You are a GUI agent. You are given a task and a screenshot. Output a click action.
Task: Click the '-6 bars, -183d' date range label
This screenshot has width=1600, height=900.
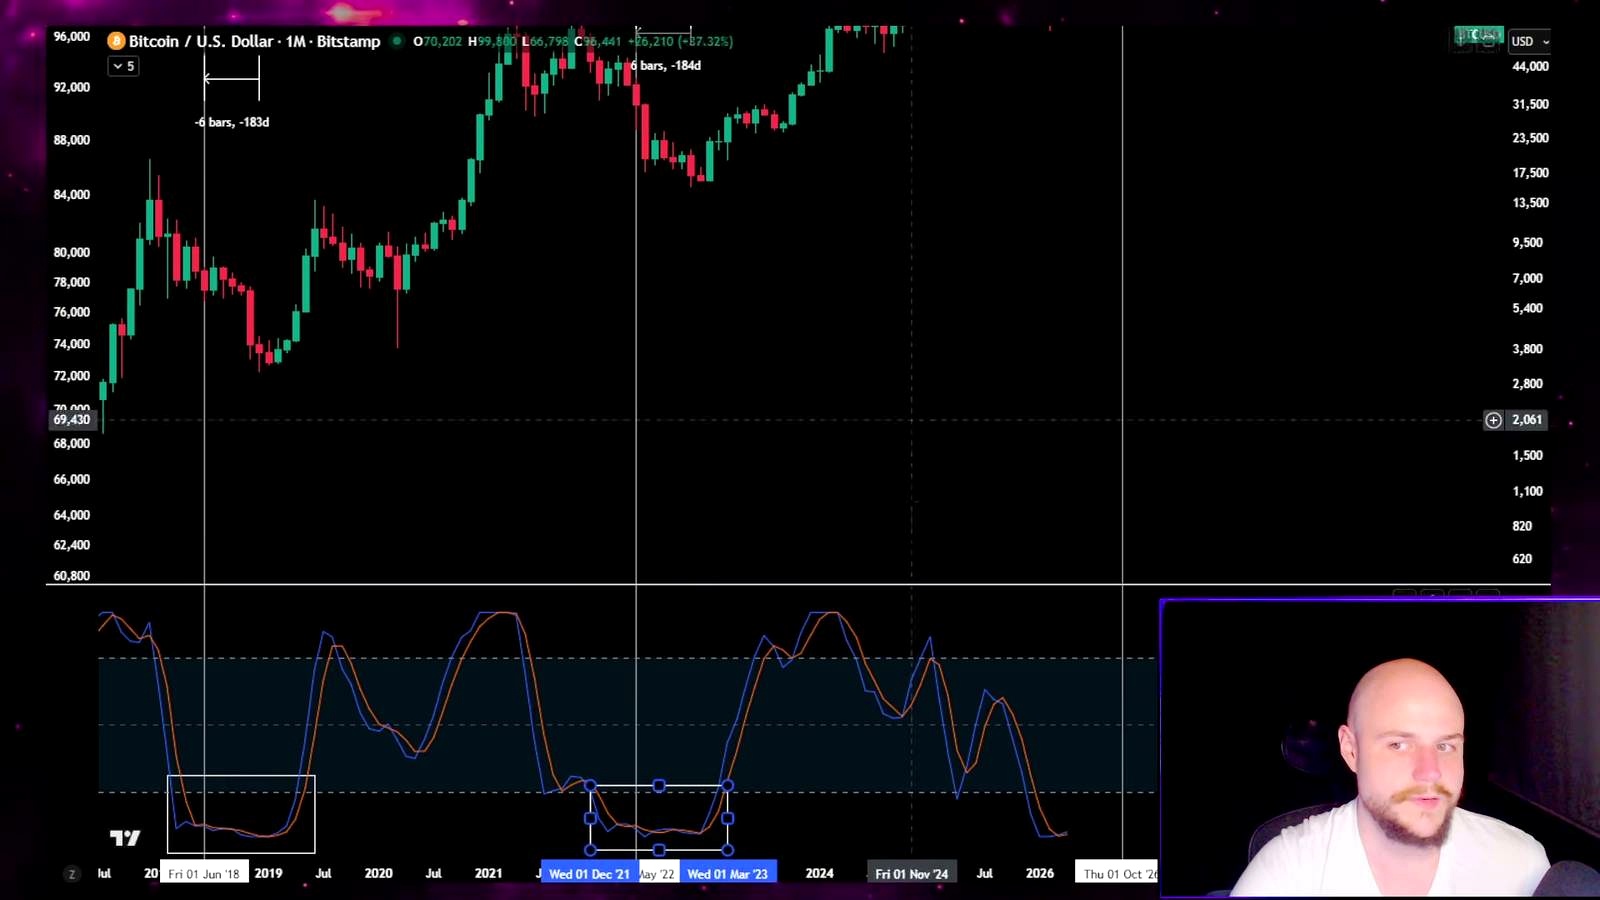(232, 122)
